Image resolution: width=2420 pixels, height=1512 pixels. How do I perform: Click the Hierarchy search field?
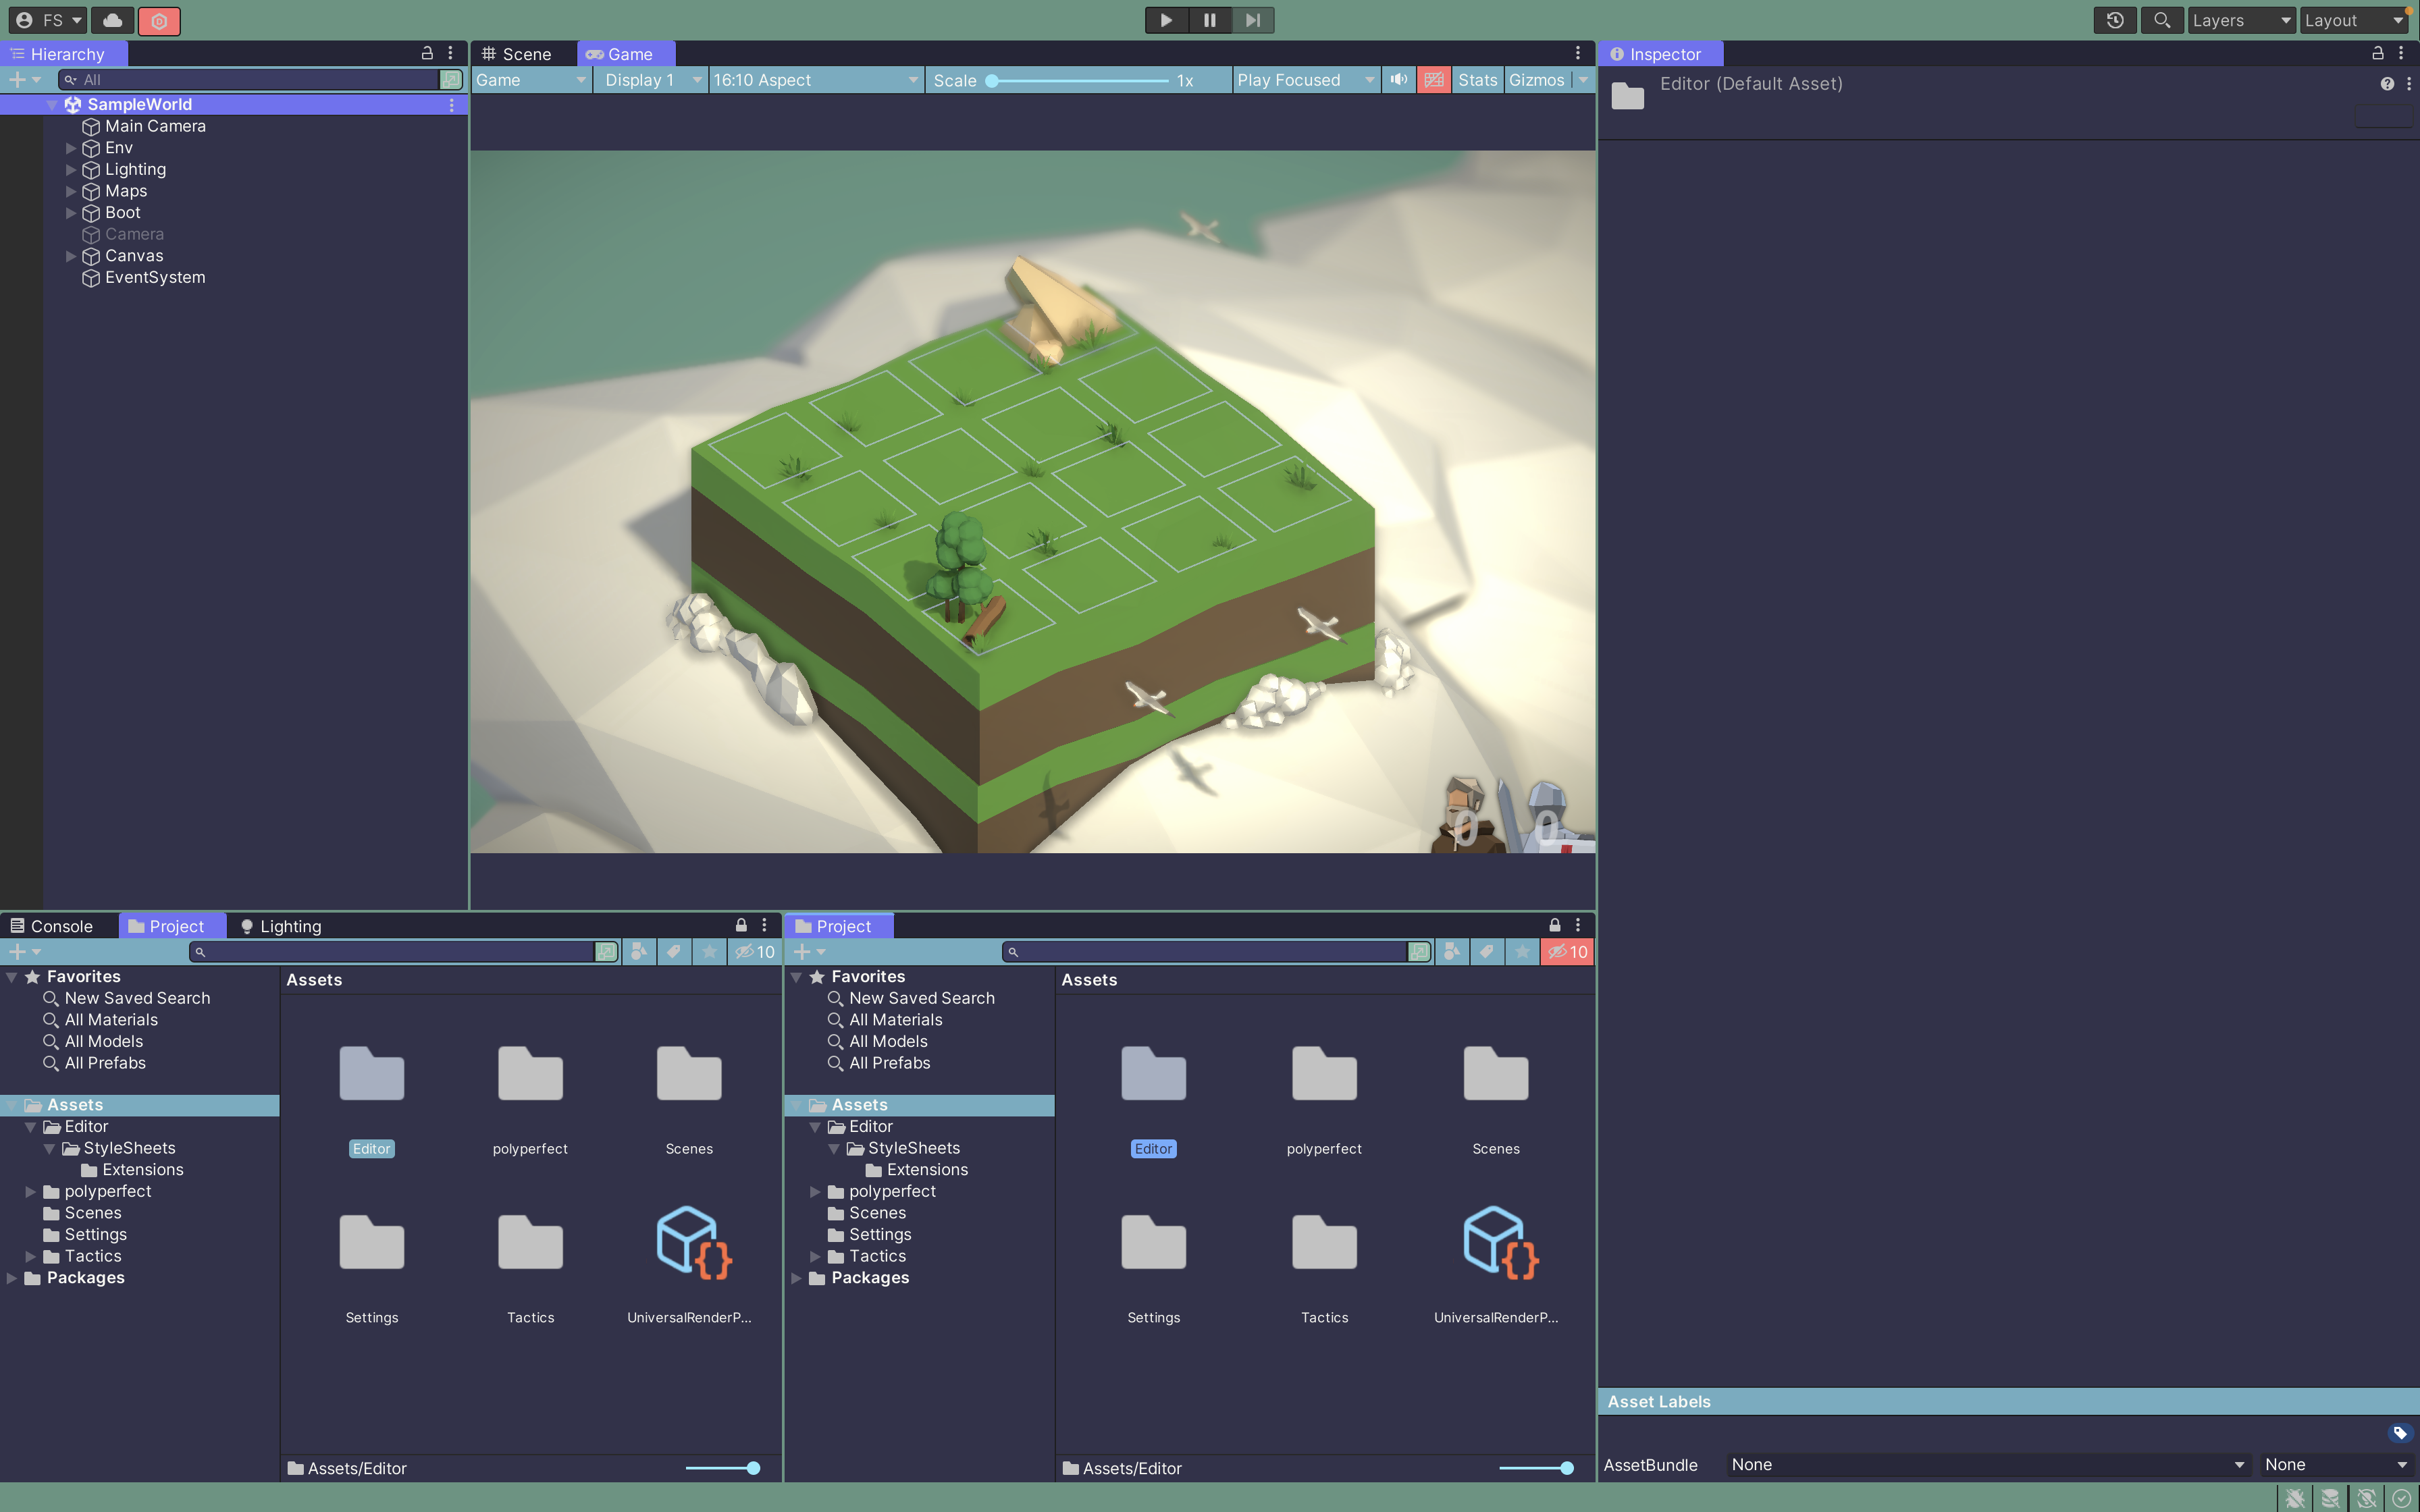point(255,80)
